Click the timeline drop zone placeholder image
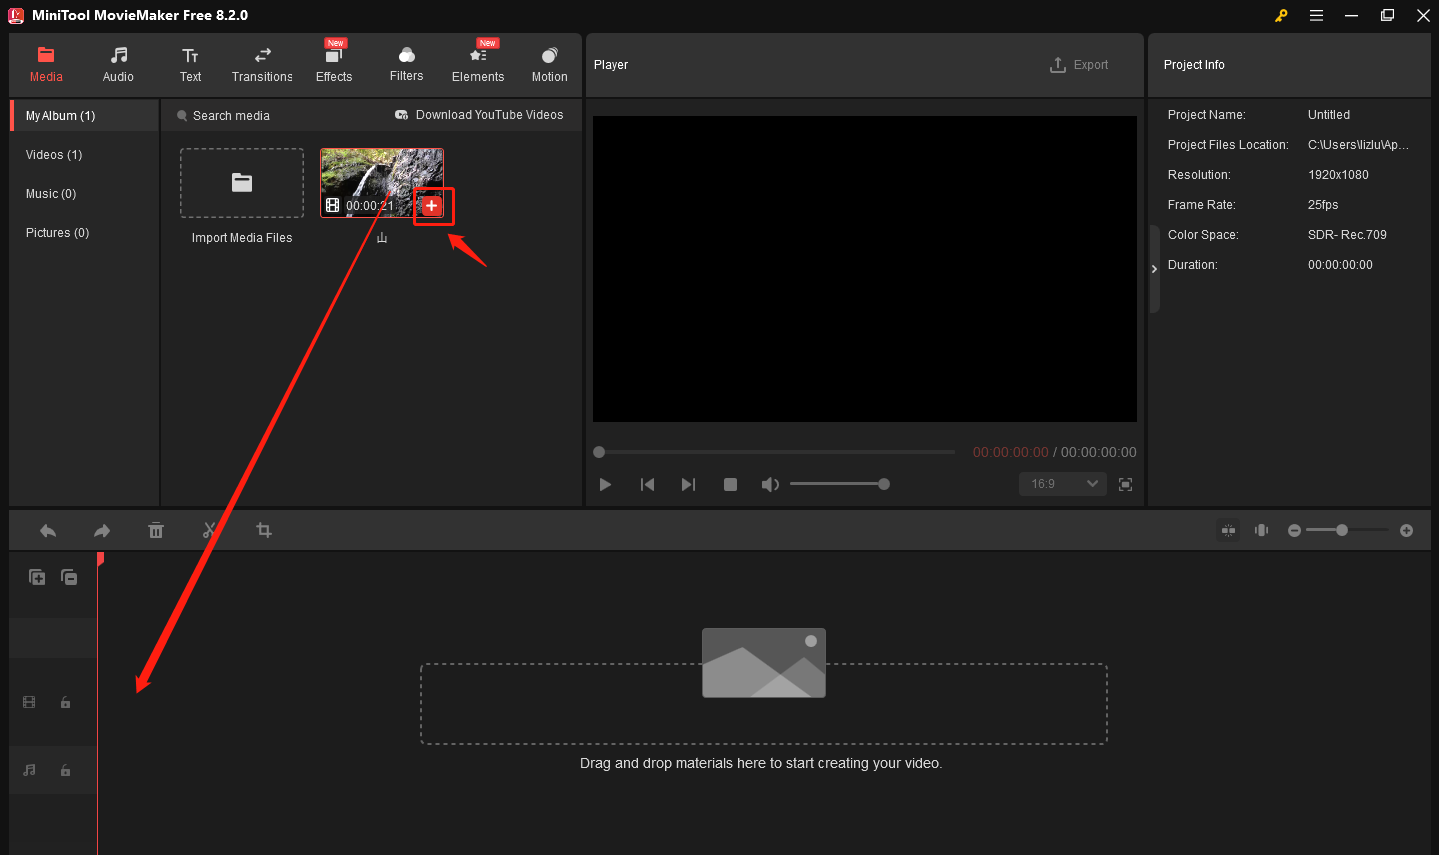The width and height of the screenshot is (1439, 855). [764, 663]
